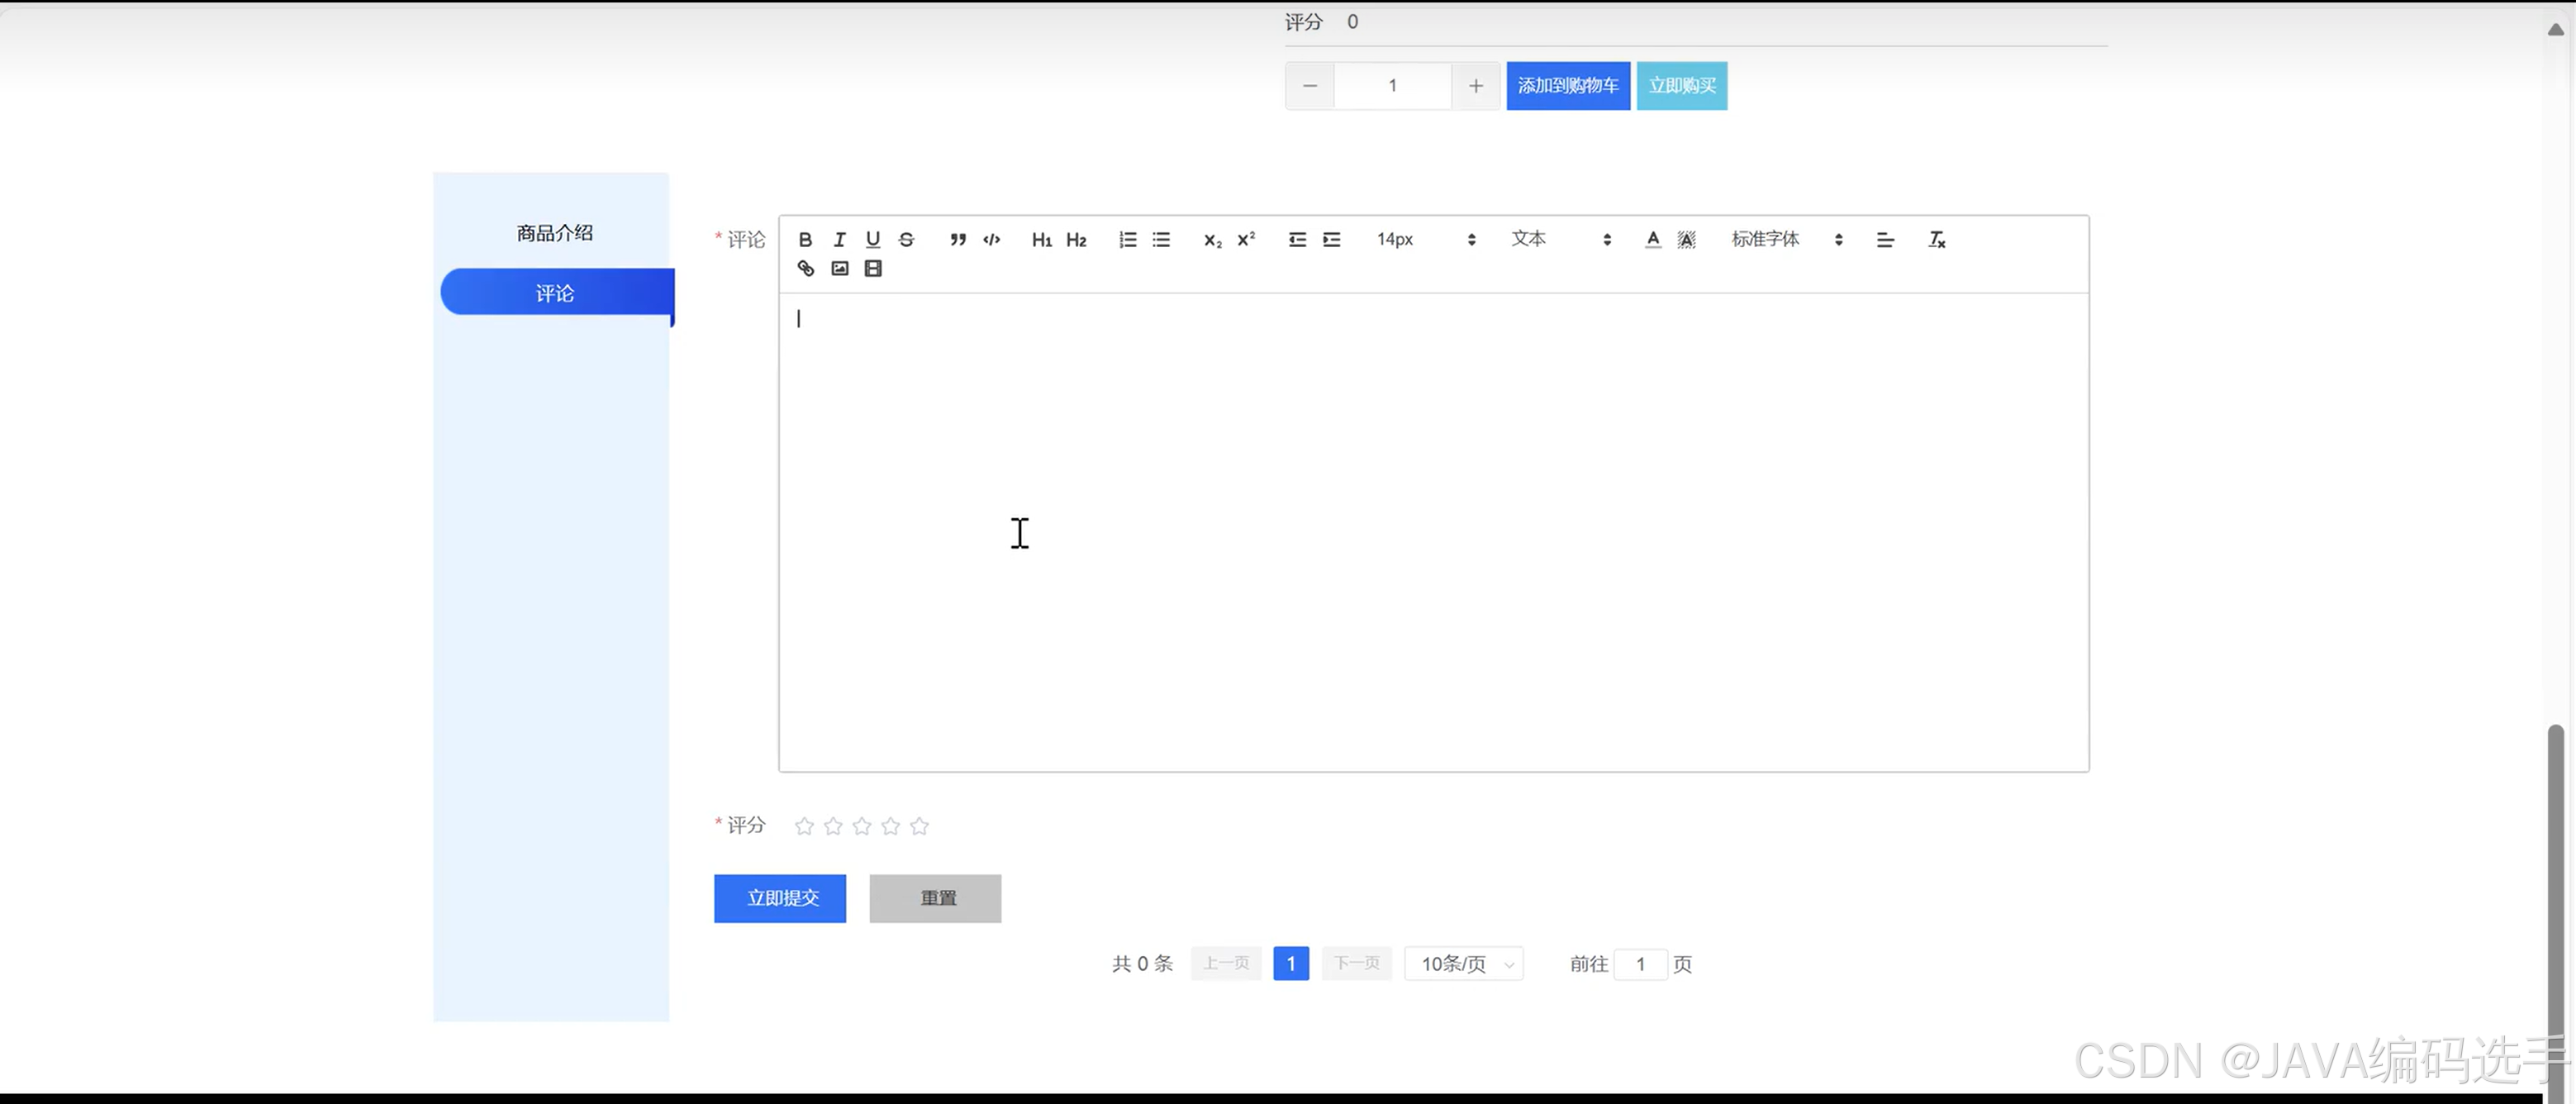This screenshot has height=1104, width=2576.
Task: Click the 立即提交 submit button
Action: tap(779, 898)
